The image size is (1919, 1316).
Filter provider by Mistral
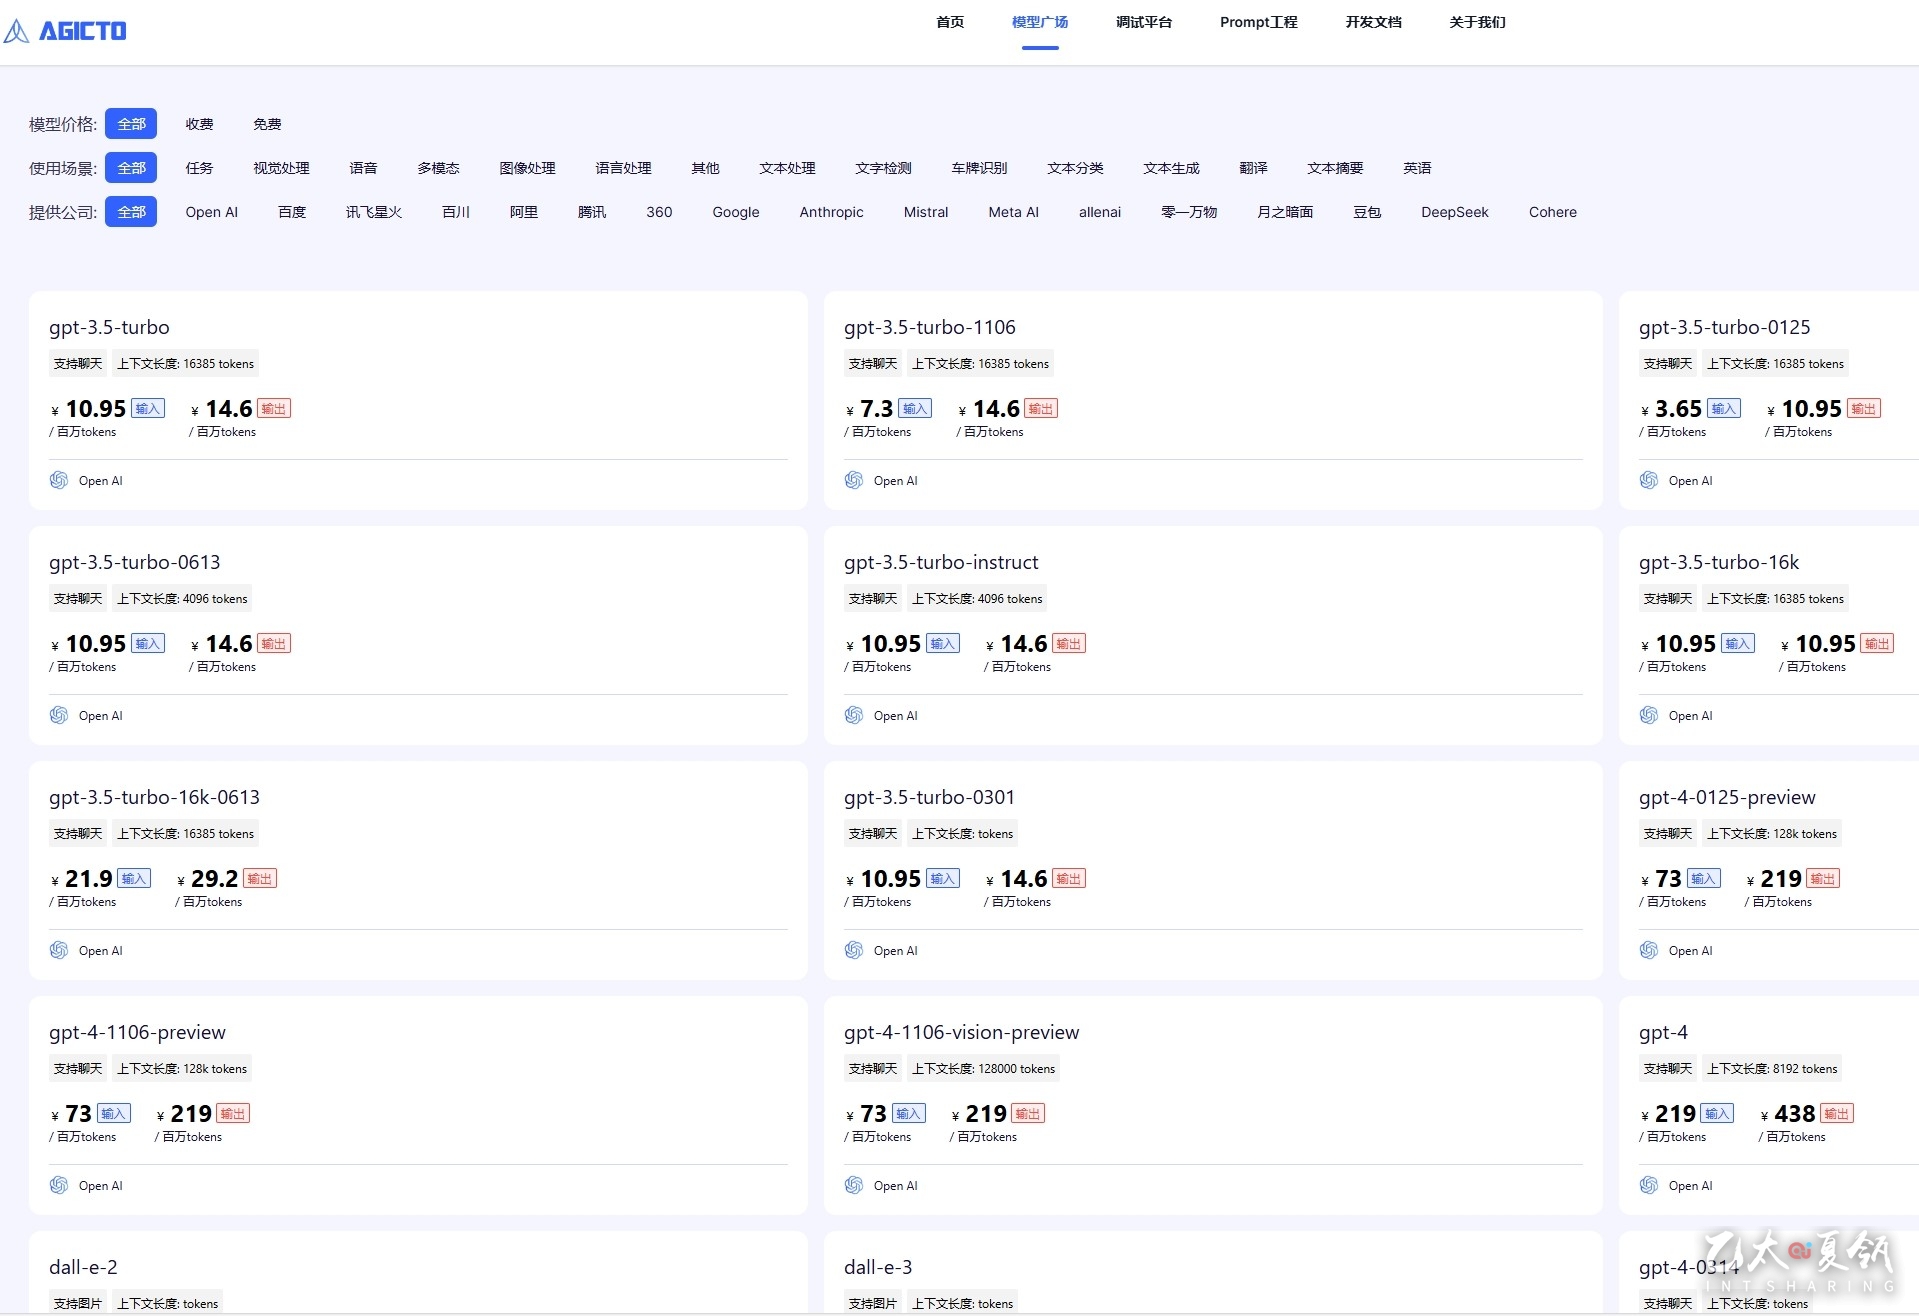point(926,212)
